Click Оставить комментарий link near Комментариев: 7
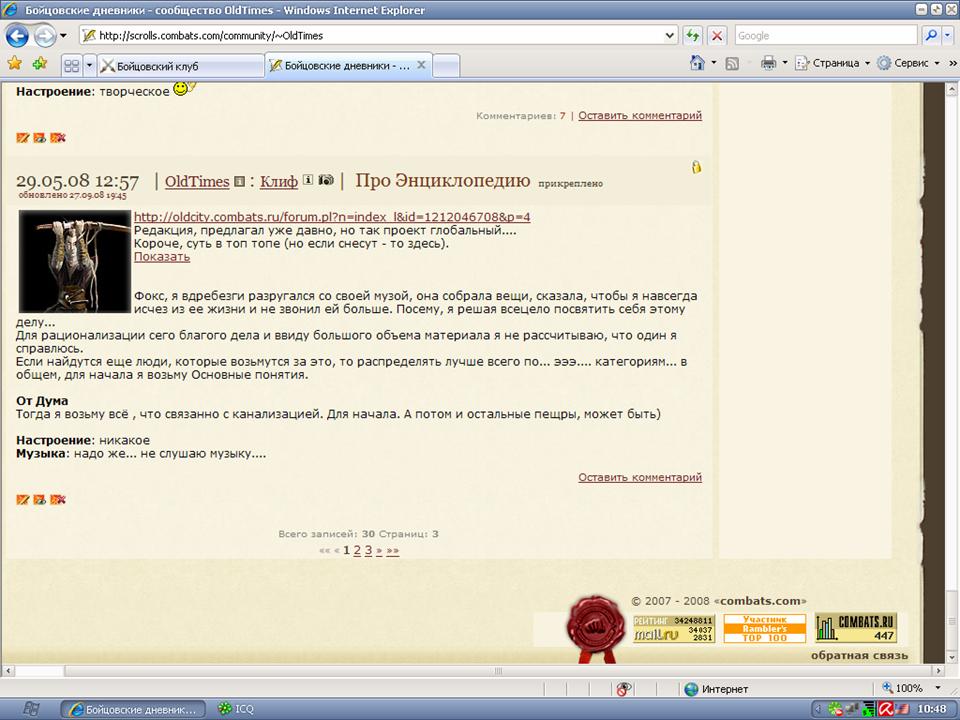960x720 pixels. 640,115
